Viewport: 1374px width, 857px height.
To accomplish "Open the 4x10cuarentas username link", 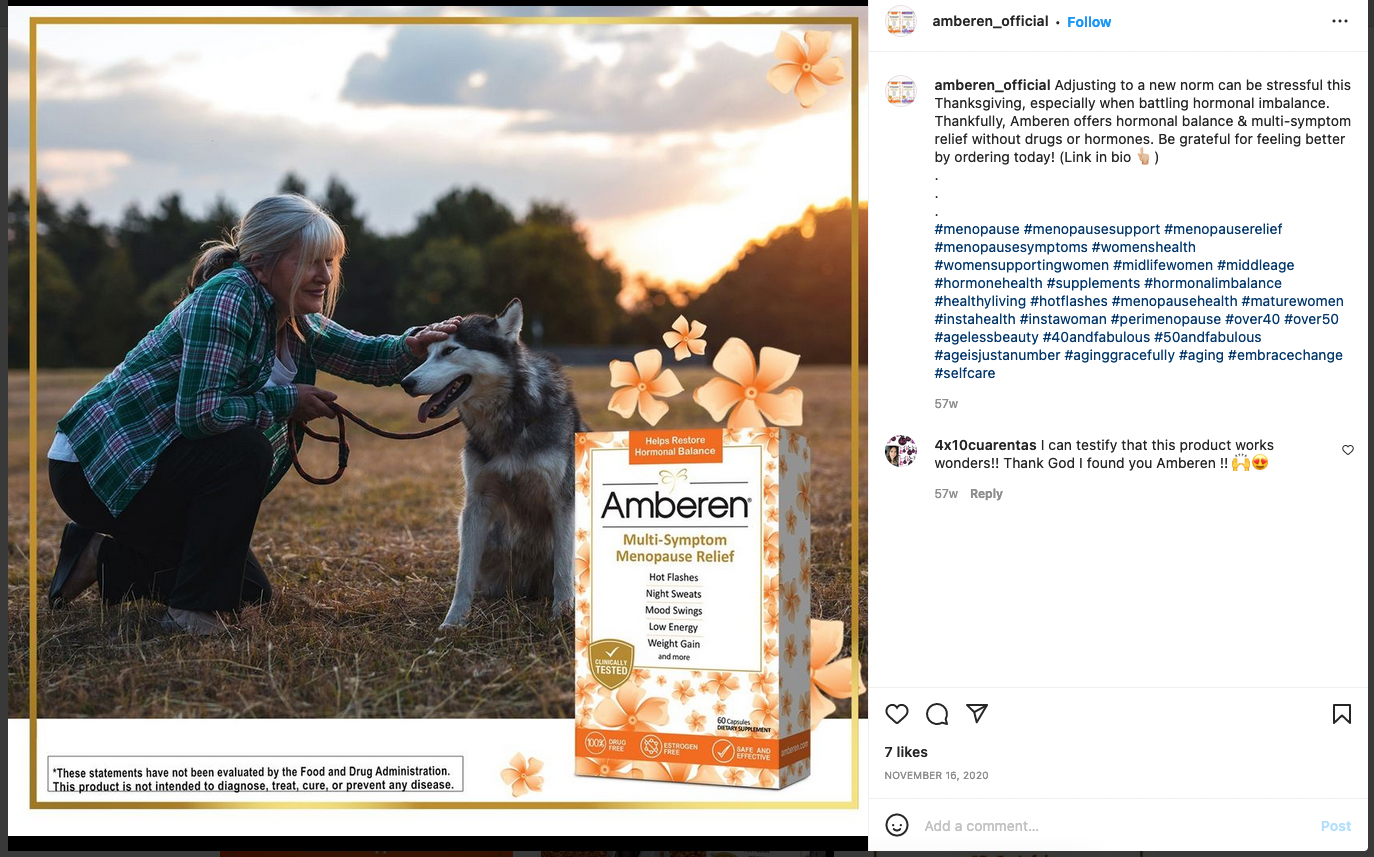I will 985,445.
